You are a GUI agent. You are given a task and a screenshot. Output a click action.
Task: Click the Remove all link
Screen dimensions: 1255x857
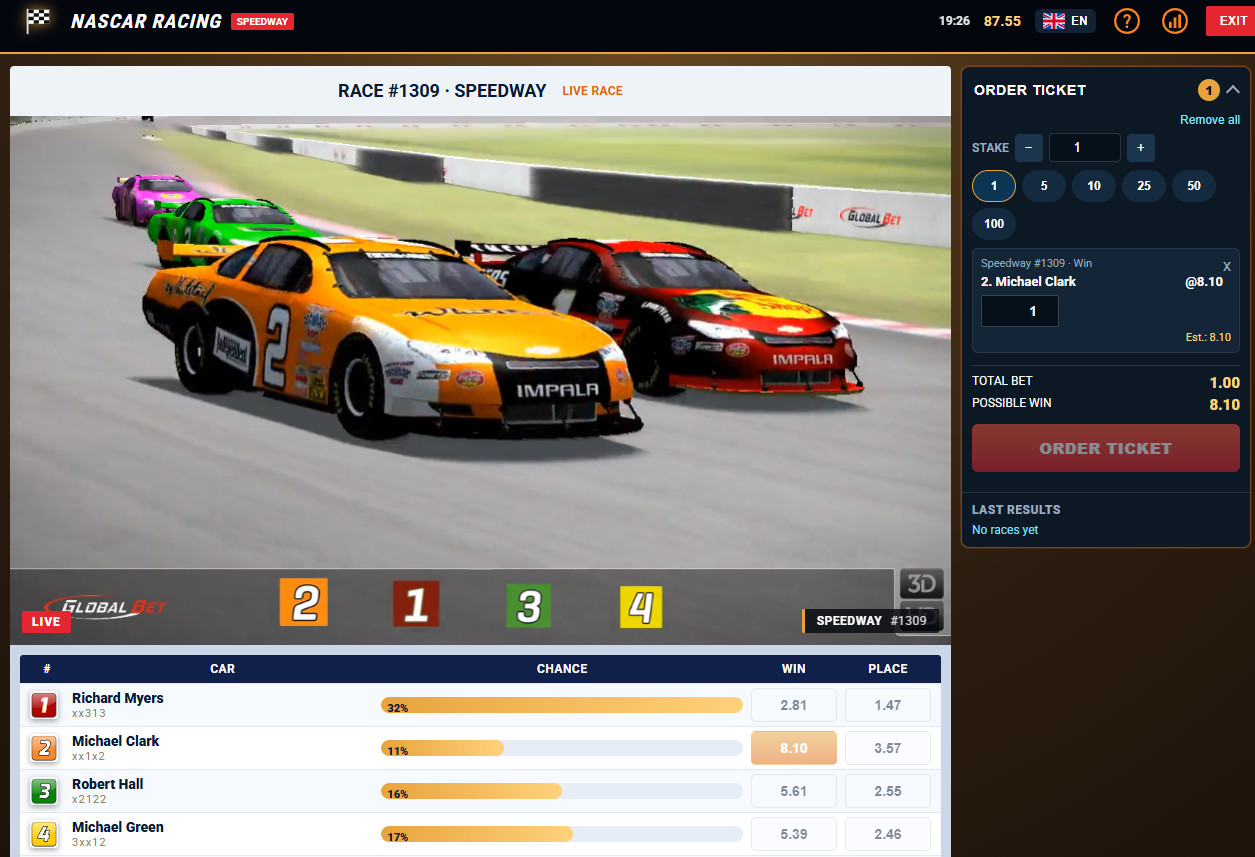pyautogui.click(x=1210, y=120)
